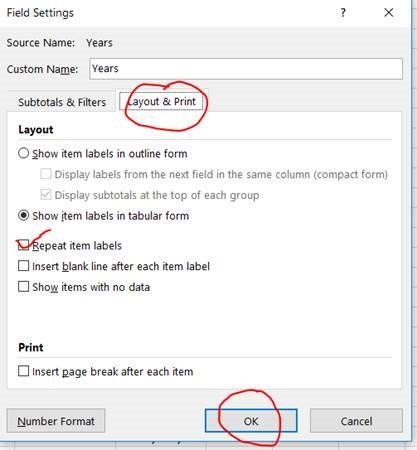Open the Number Format button

coord(56,421)
